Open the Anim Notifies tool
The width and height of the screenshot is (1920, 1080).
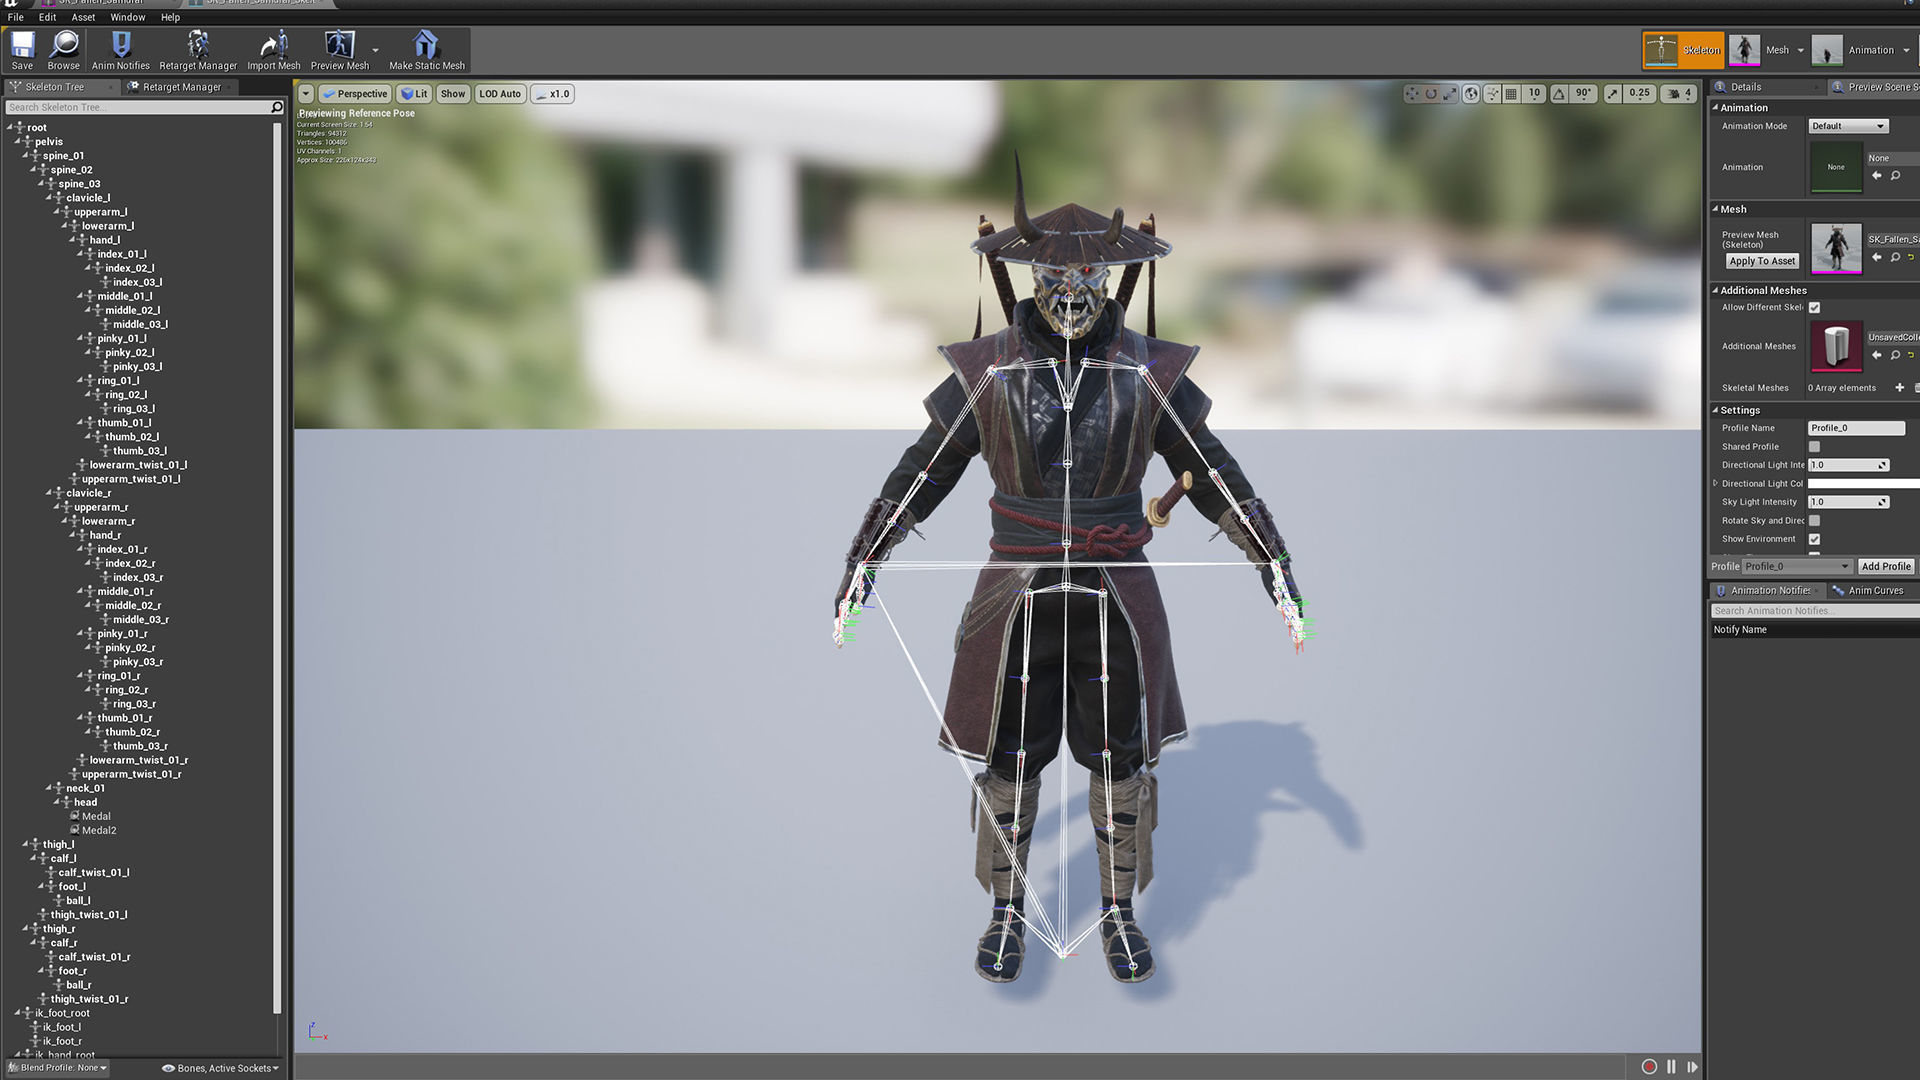coord(120,50)
